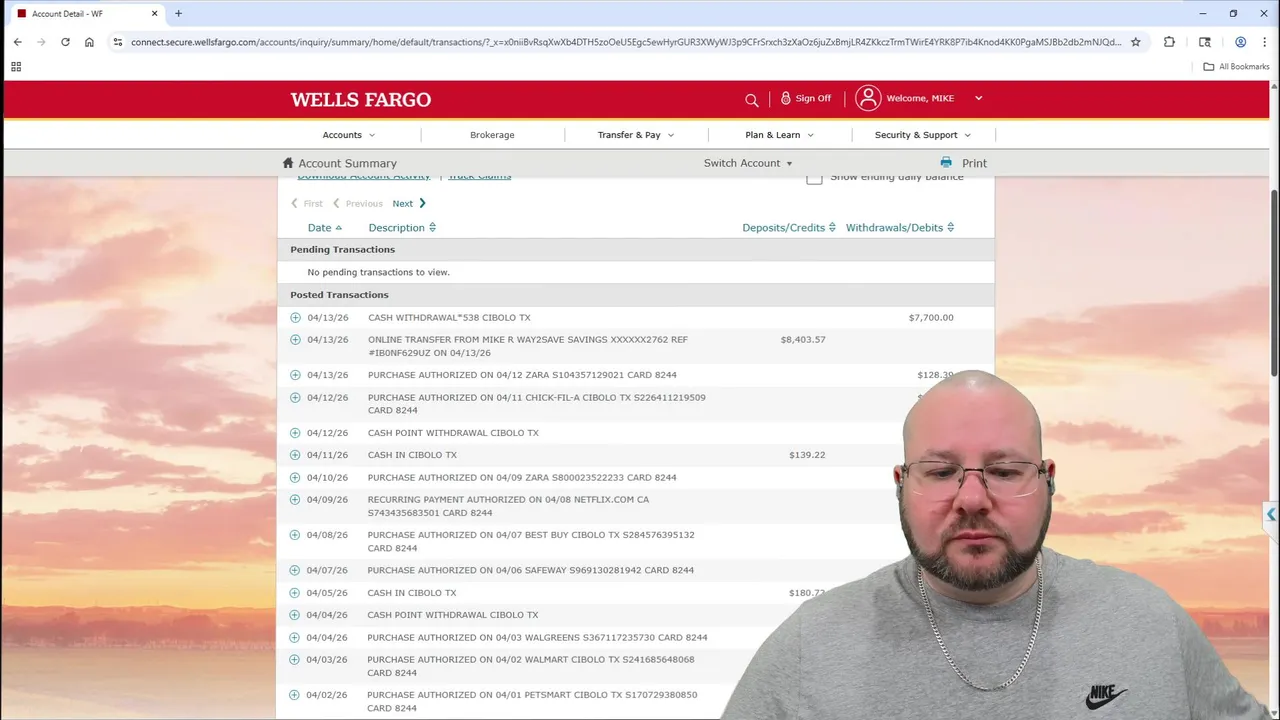Screen dimensions: 1280x720
Task: Click the profile avatar icon beside Welcome, MIKE
Action: [x=868, y=98]
